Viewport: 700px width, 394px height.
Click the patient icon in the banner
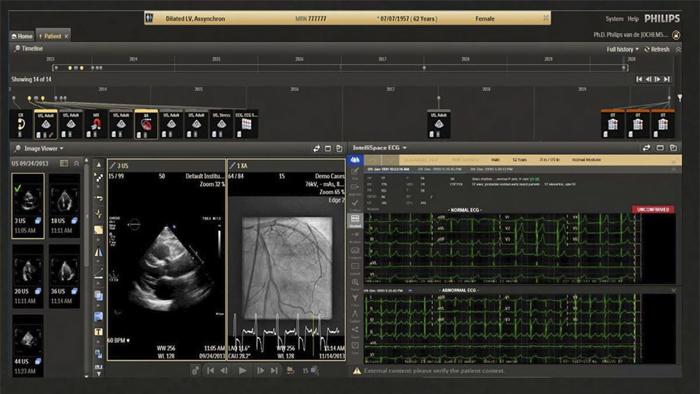150,18
